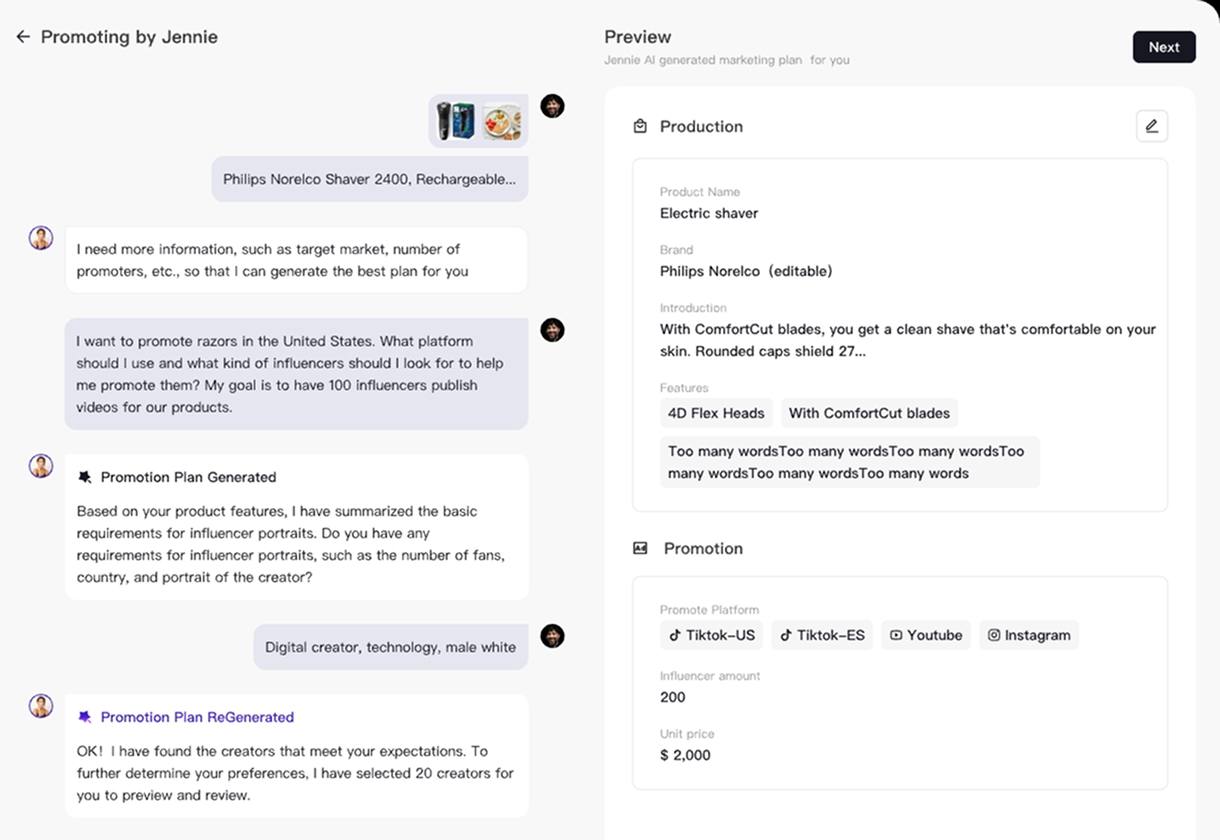This screenshot has height=840, width=1220.
Task: Click the Brand field label
Action: click(676, 250)
